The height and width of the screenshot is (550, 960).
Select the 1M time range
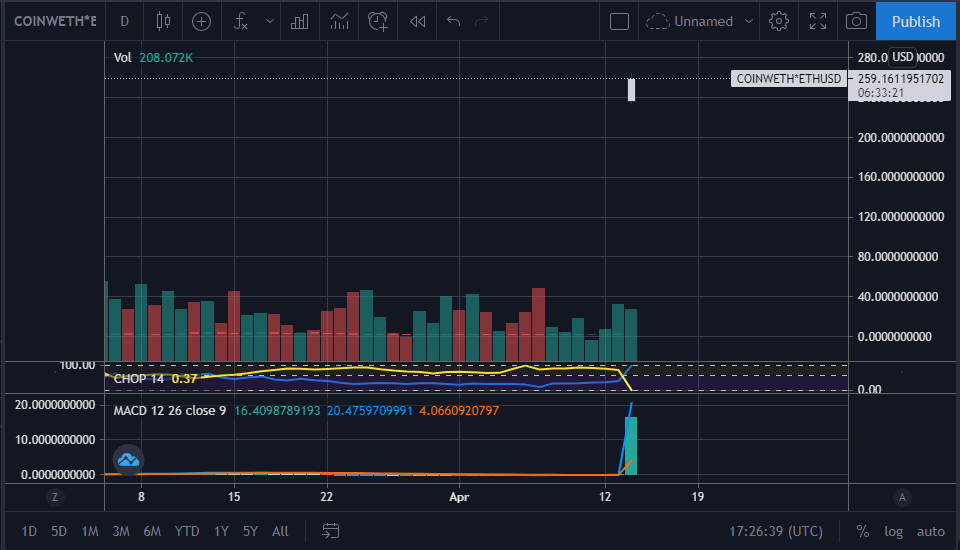90,531
